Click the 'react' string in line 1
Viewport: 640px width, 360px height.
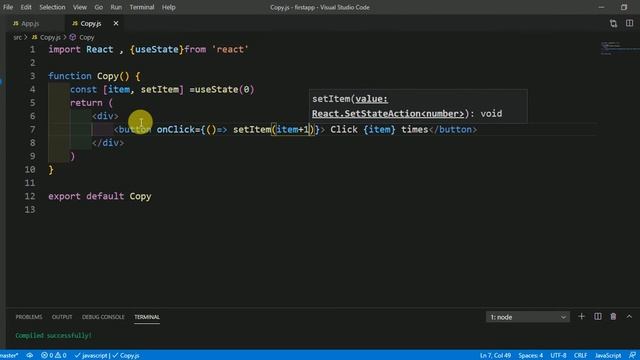click(x=230, y=49)
